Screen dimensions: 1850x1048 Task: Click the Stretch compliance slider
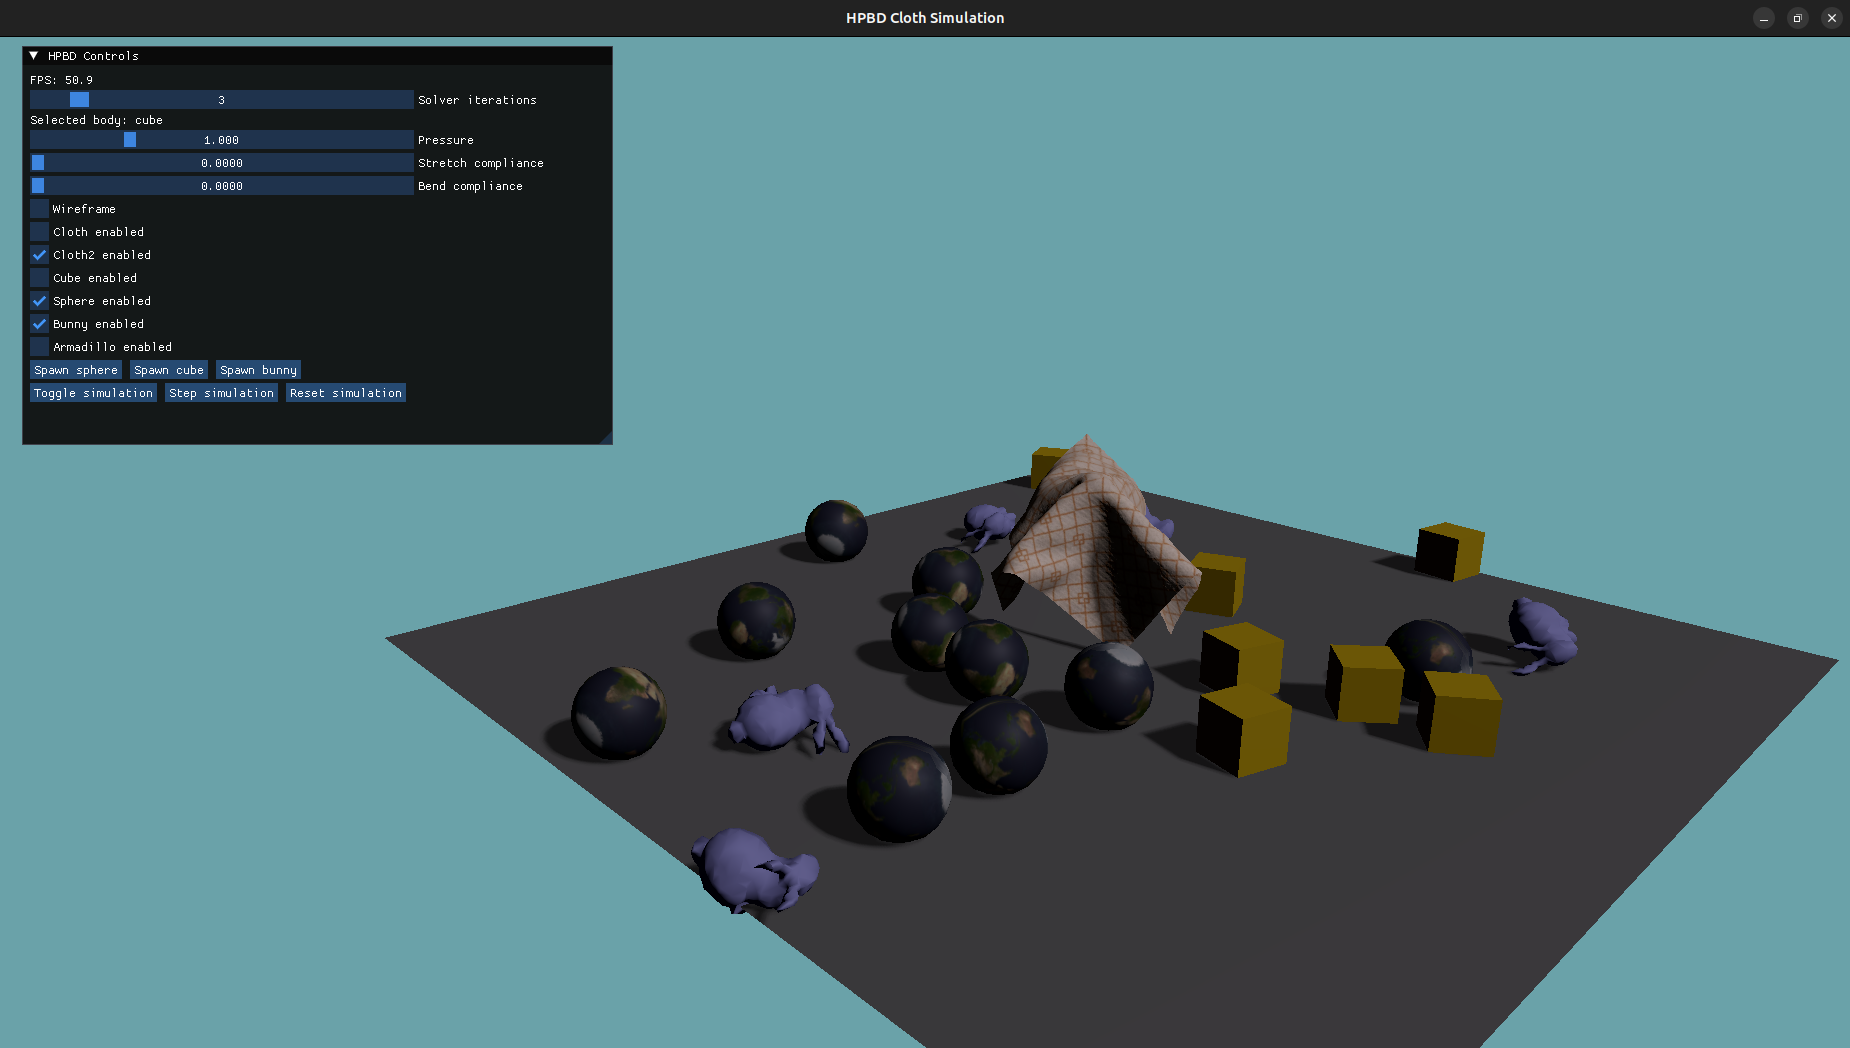(x=220, y=162)
